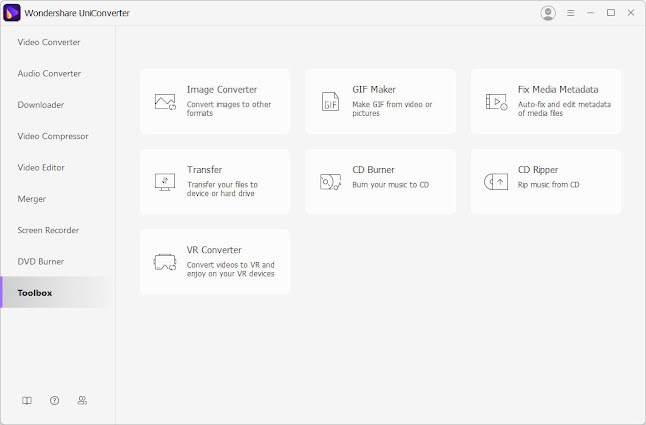Click the Fix Media Metadata film icon
This screenshot has height=425, width=646.
point(496,102)
